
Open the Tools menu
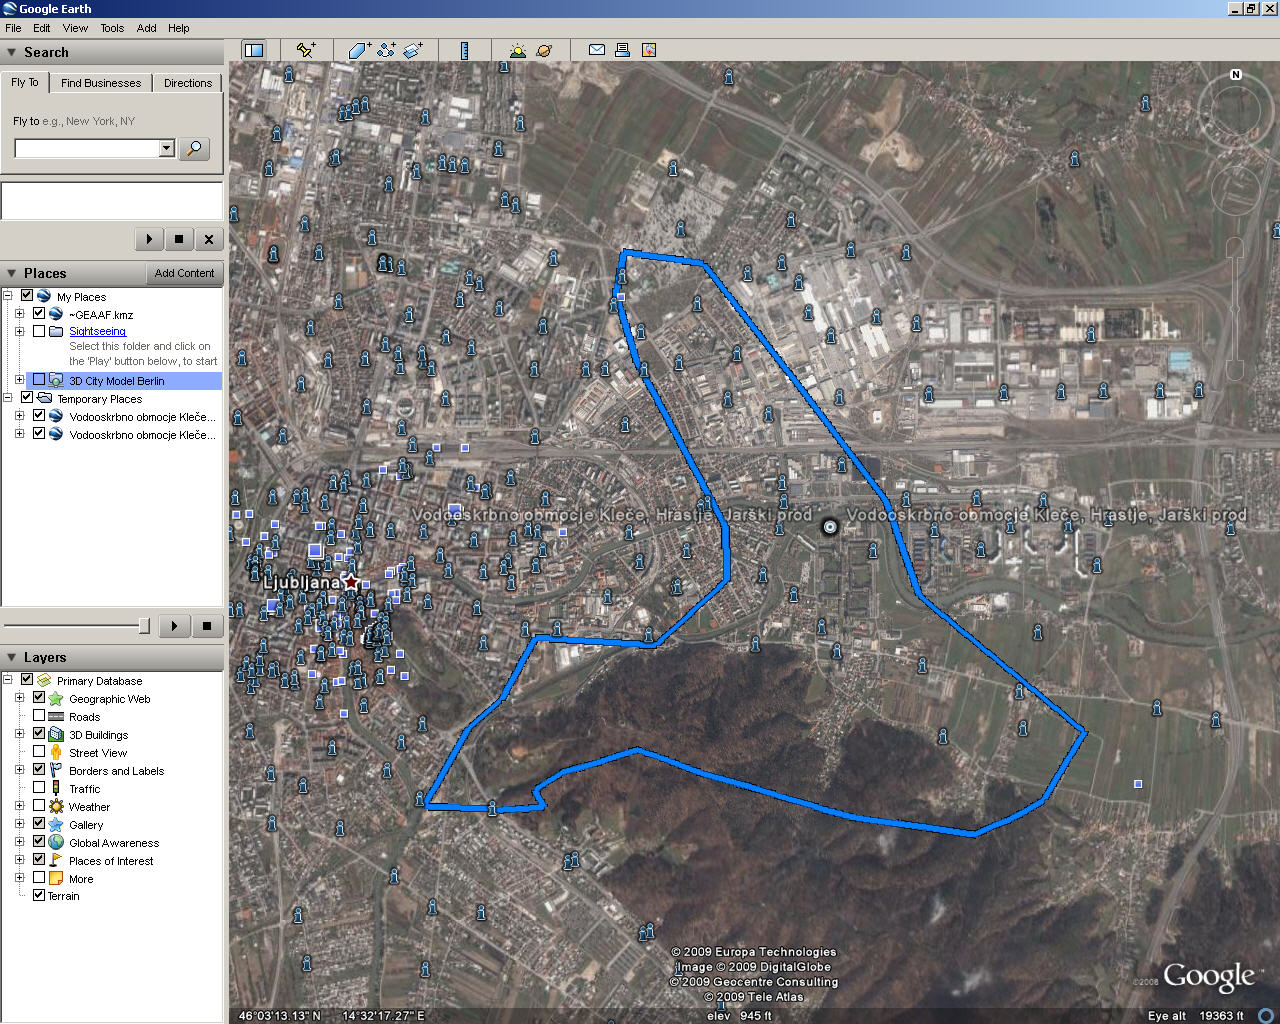(112, 28)
